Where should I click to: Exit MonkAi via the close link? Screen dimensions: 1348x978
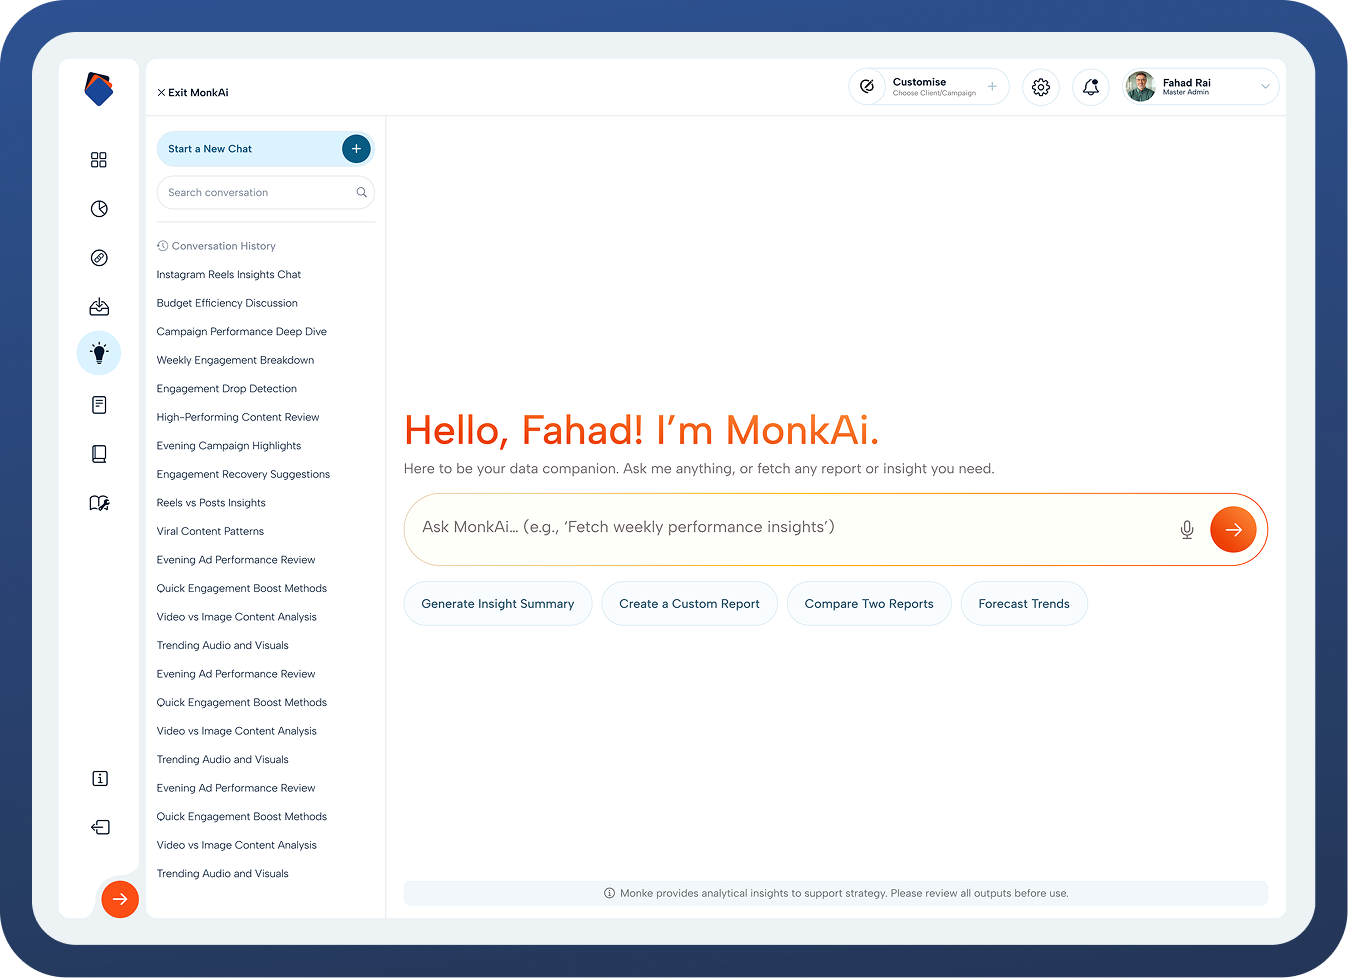[193, 93]
